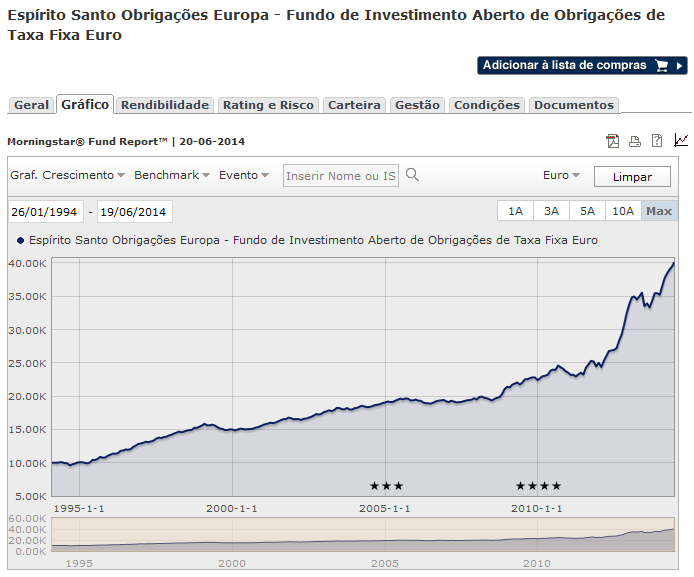The width and height of the screenshot is (694, 577).
Task: Click the search magnifier icon
Action: pyautogui.click(x=412, y=175)
